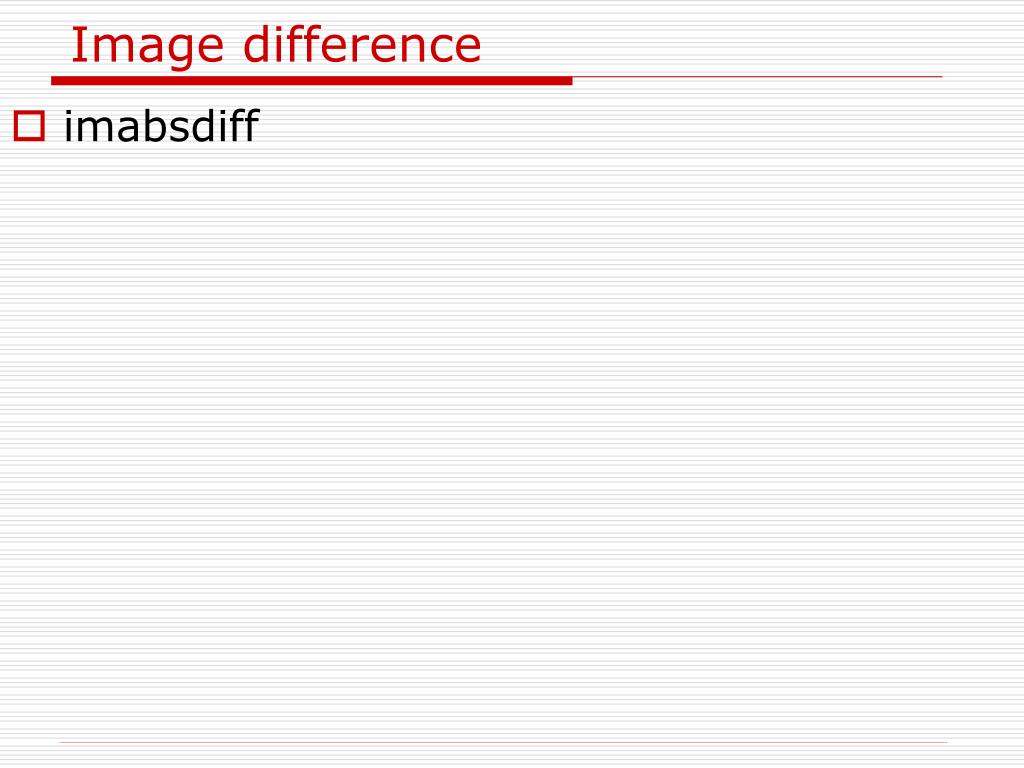The height and width of the screenshot is (768, 1024).
Task: Click the left end of the thick red bar
Action: [55, 81]
